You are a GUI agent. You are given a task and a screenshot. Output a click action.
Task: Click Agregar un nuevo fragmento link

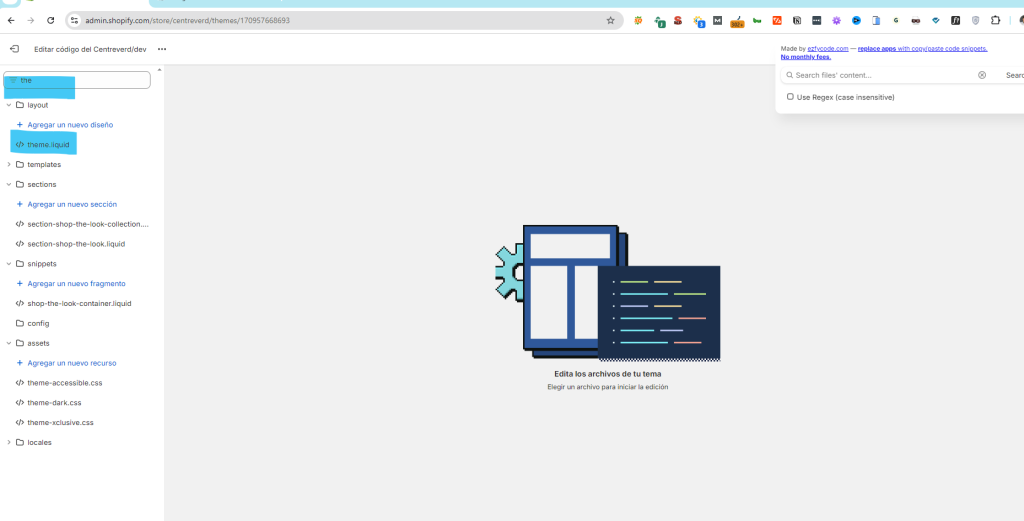(76, 284)
